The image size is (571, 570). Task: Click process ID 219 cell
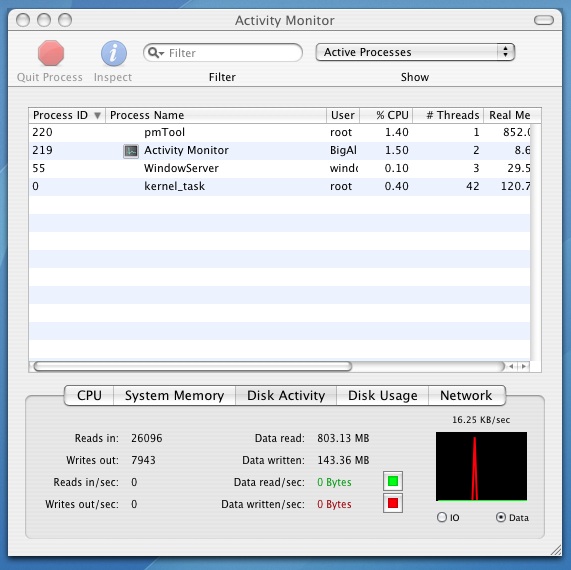[x=42, y=150]
